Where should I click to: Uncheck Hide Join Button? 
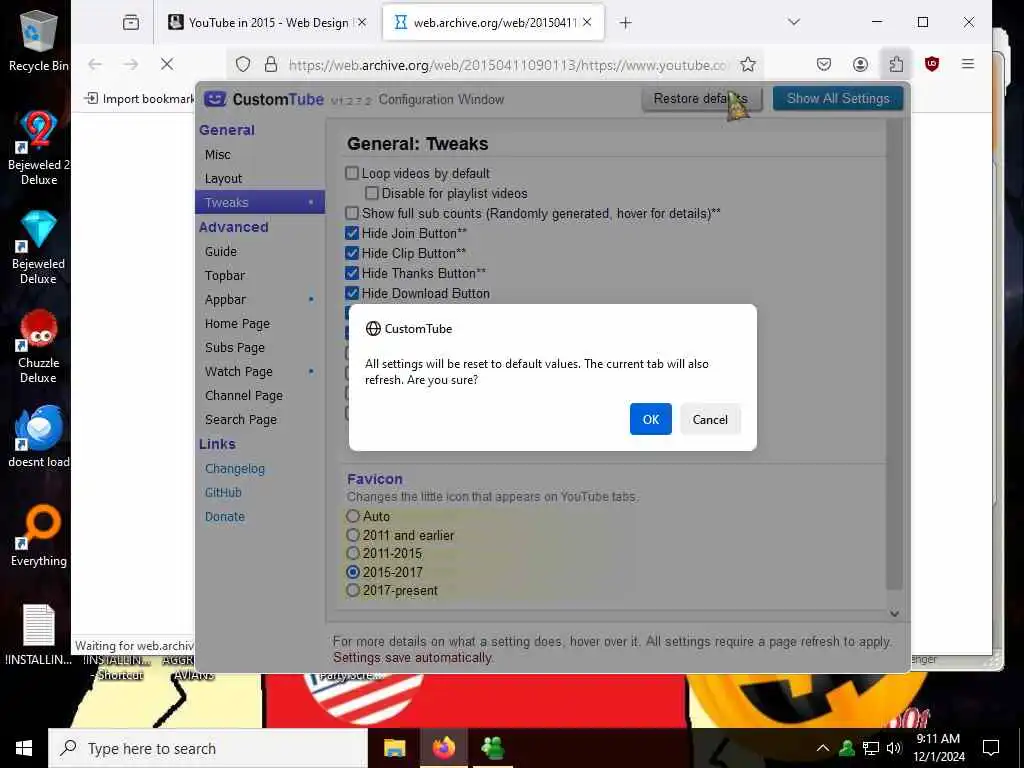352,233
